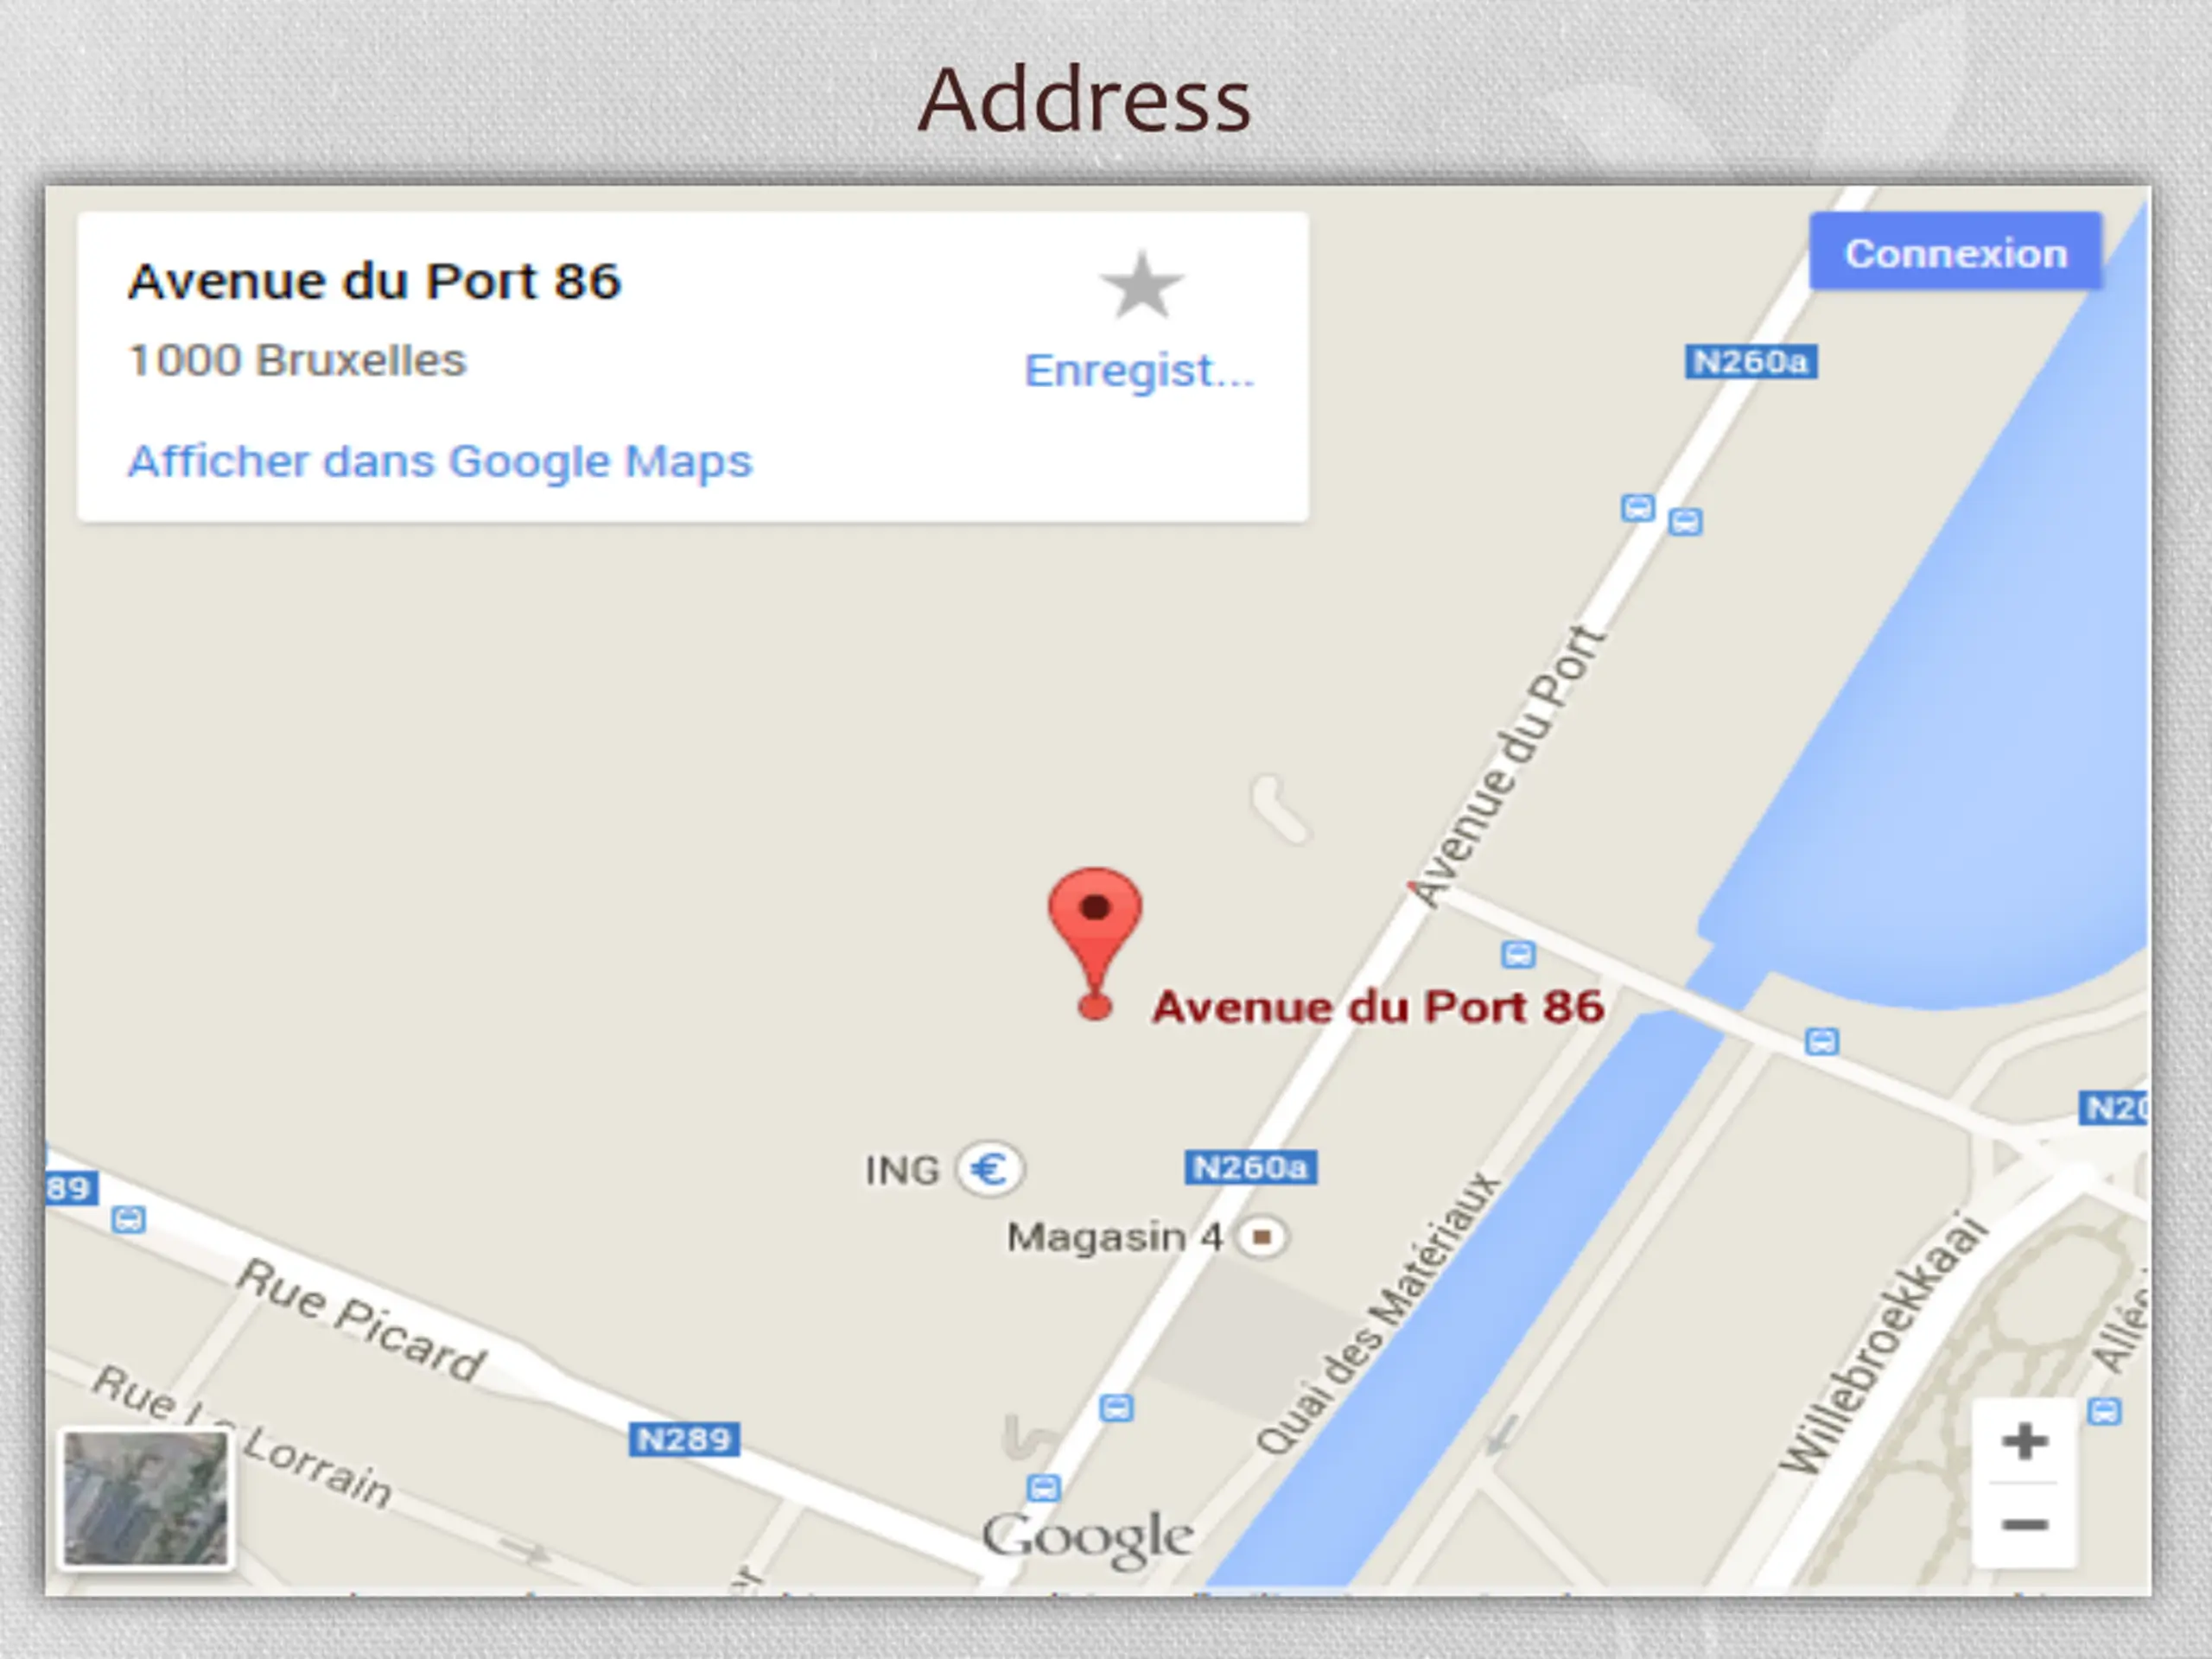This screenshot has width=2212, height=1659.
Task: Zoom out with the minus button
Action: (x=2024, y=1525)
